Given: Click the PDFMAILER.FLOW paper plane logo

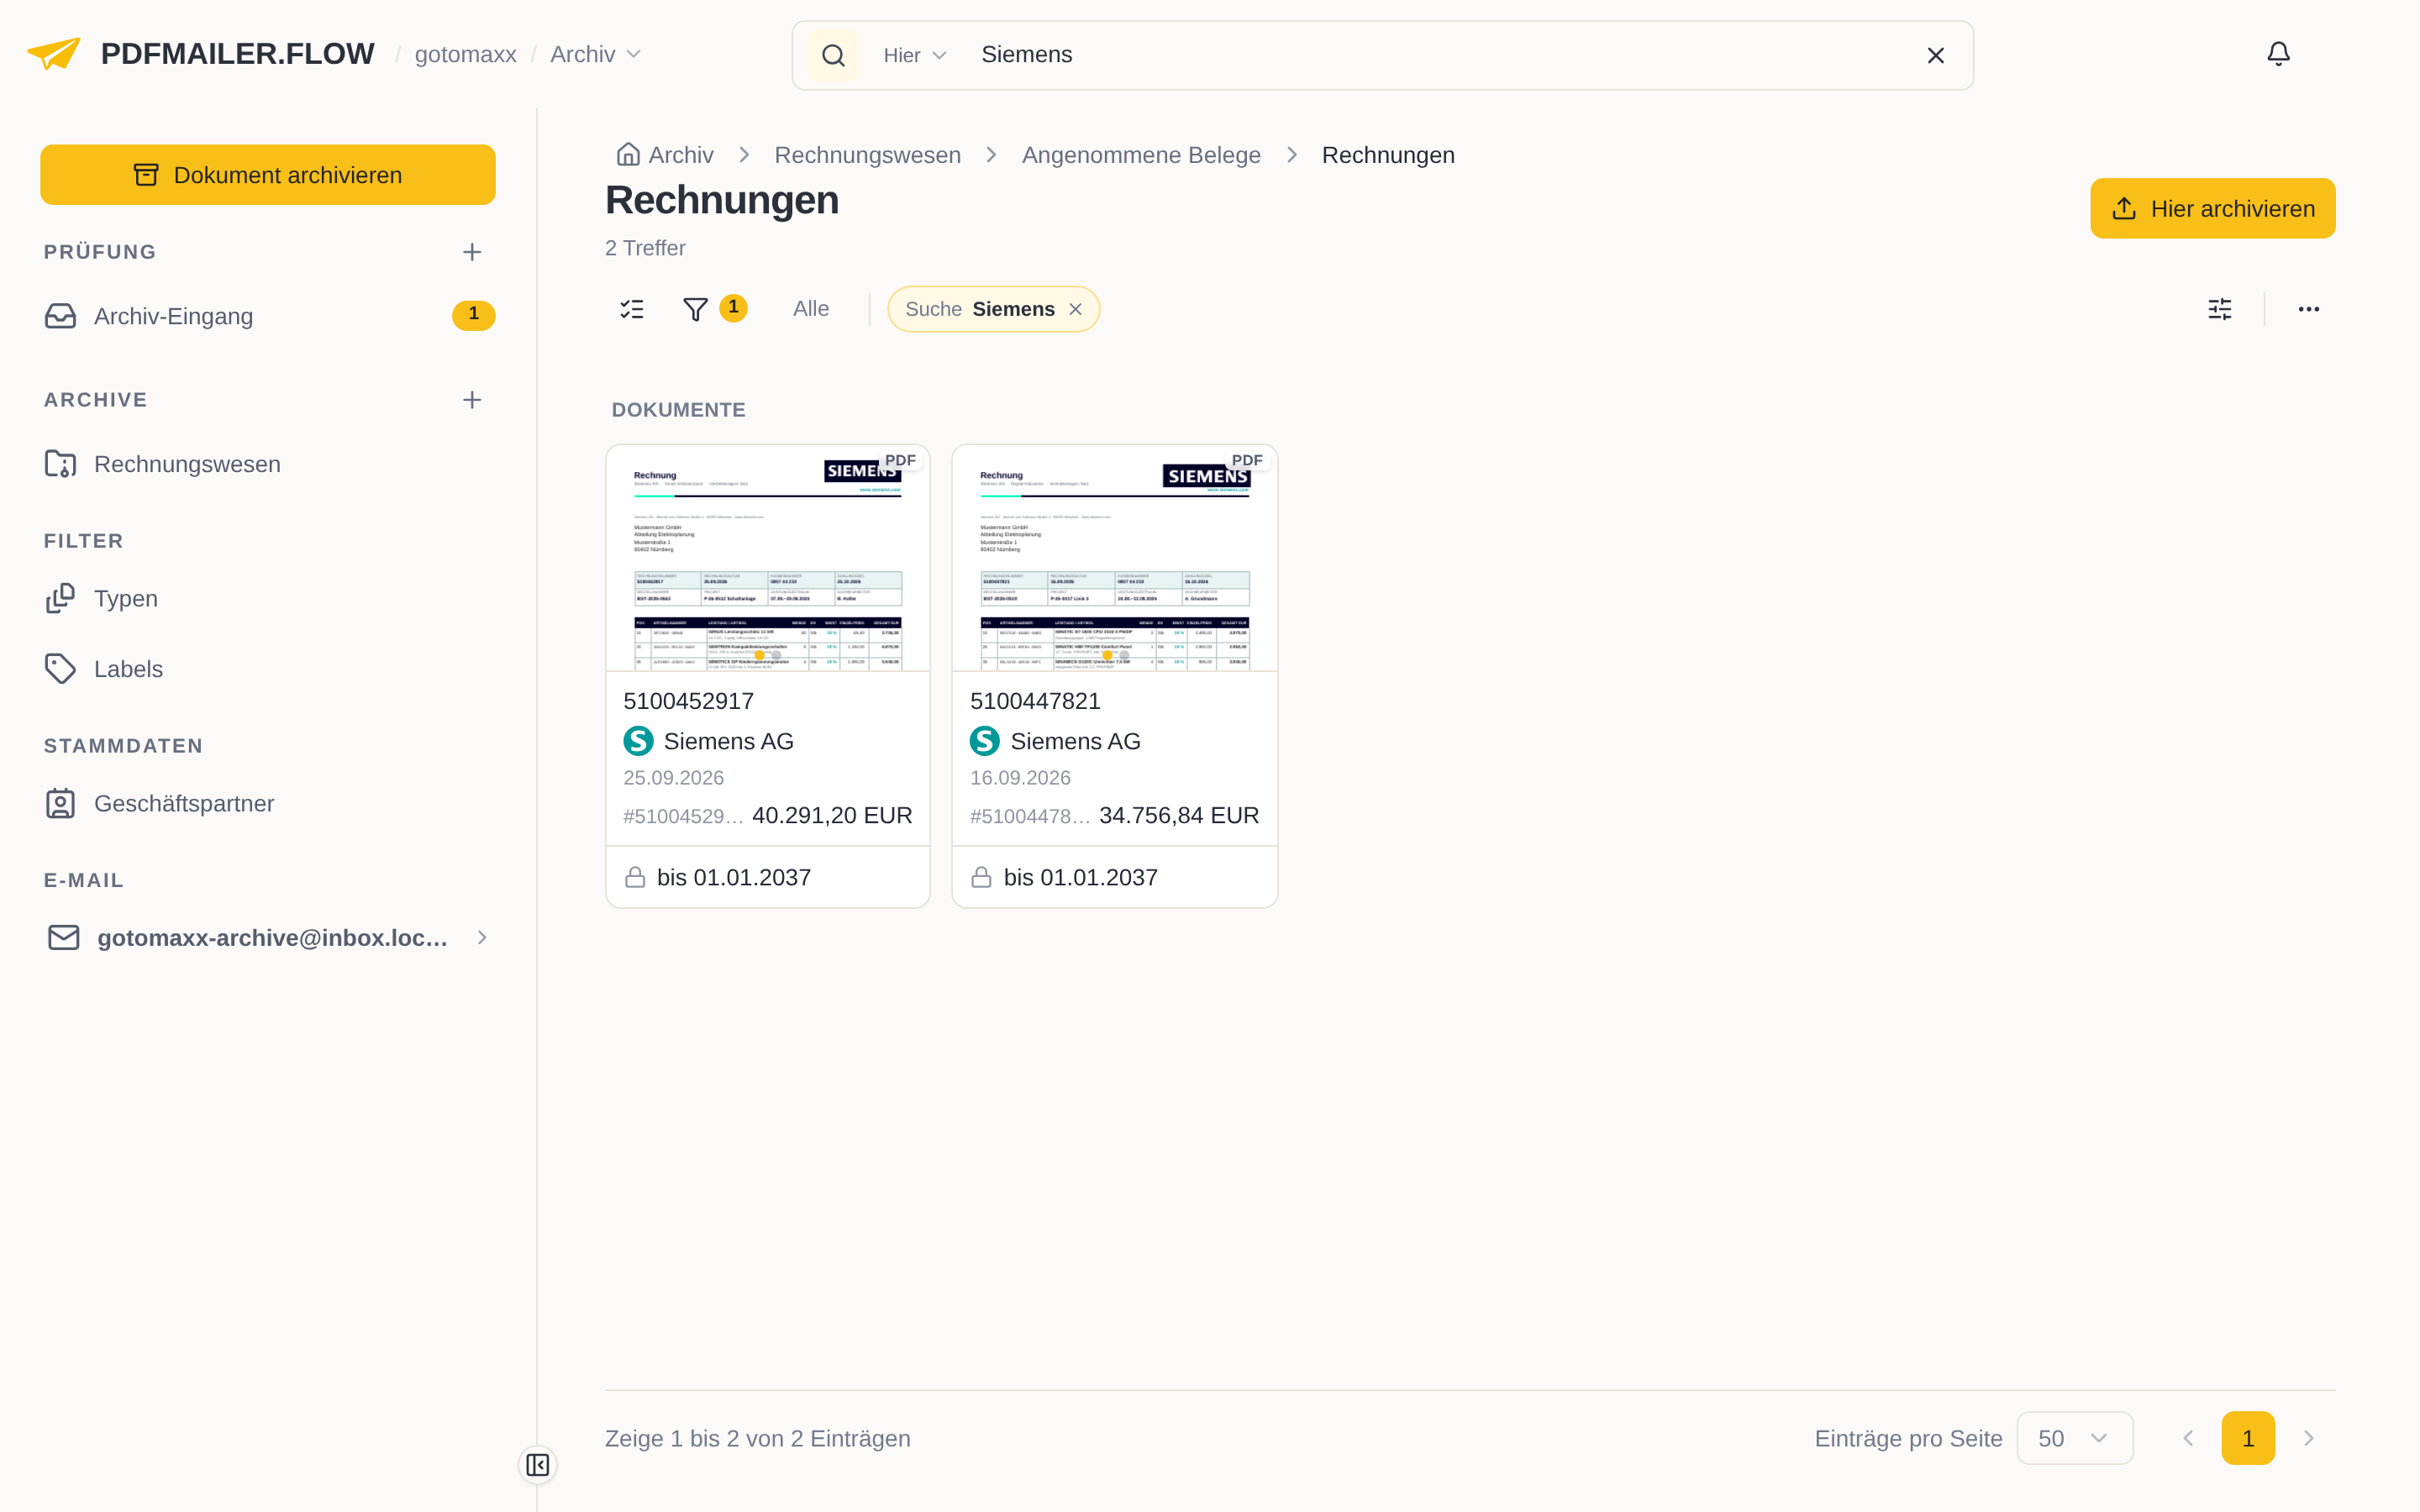Looking at the screenshot, I should tap(54, 54).
